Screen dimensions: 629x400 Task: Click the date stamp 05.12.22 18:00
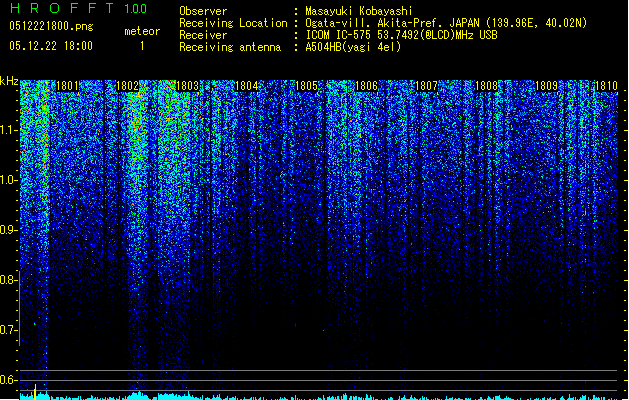[51, 46]
